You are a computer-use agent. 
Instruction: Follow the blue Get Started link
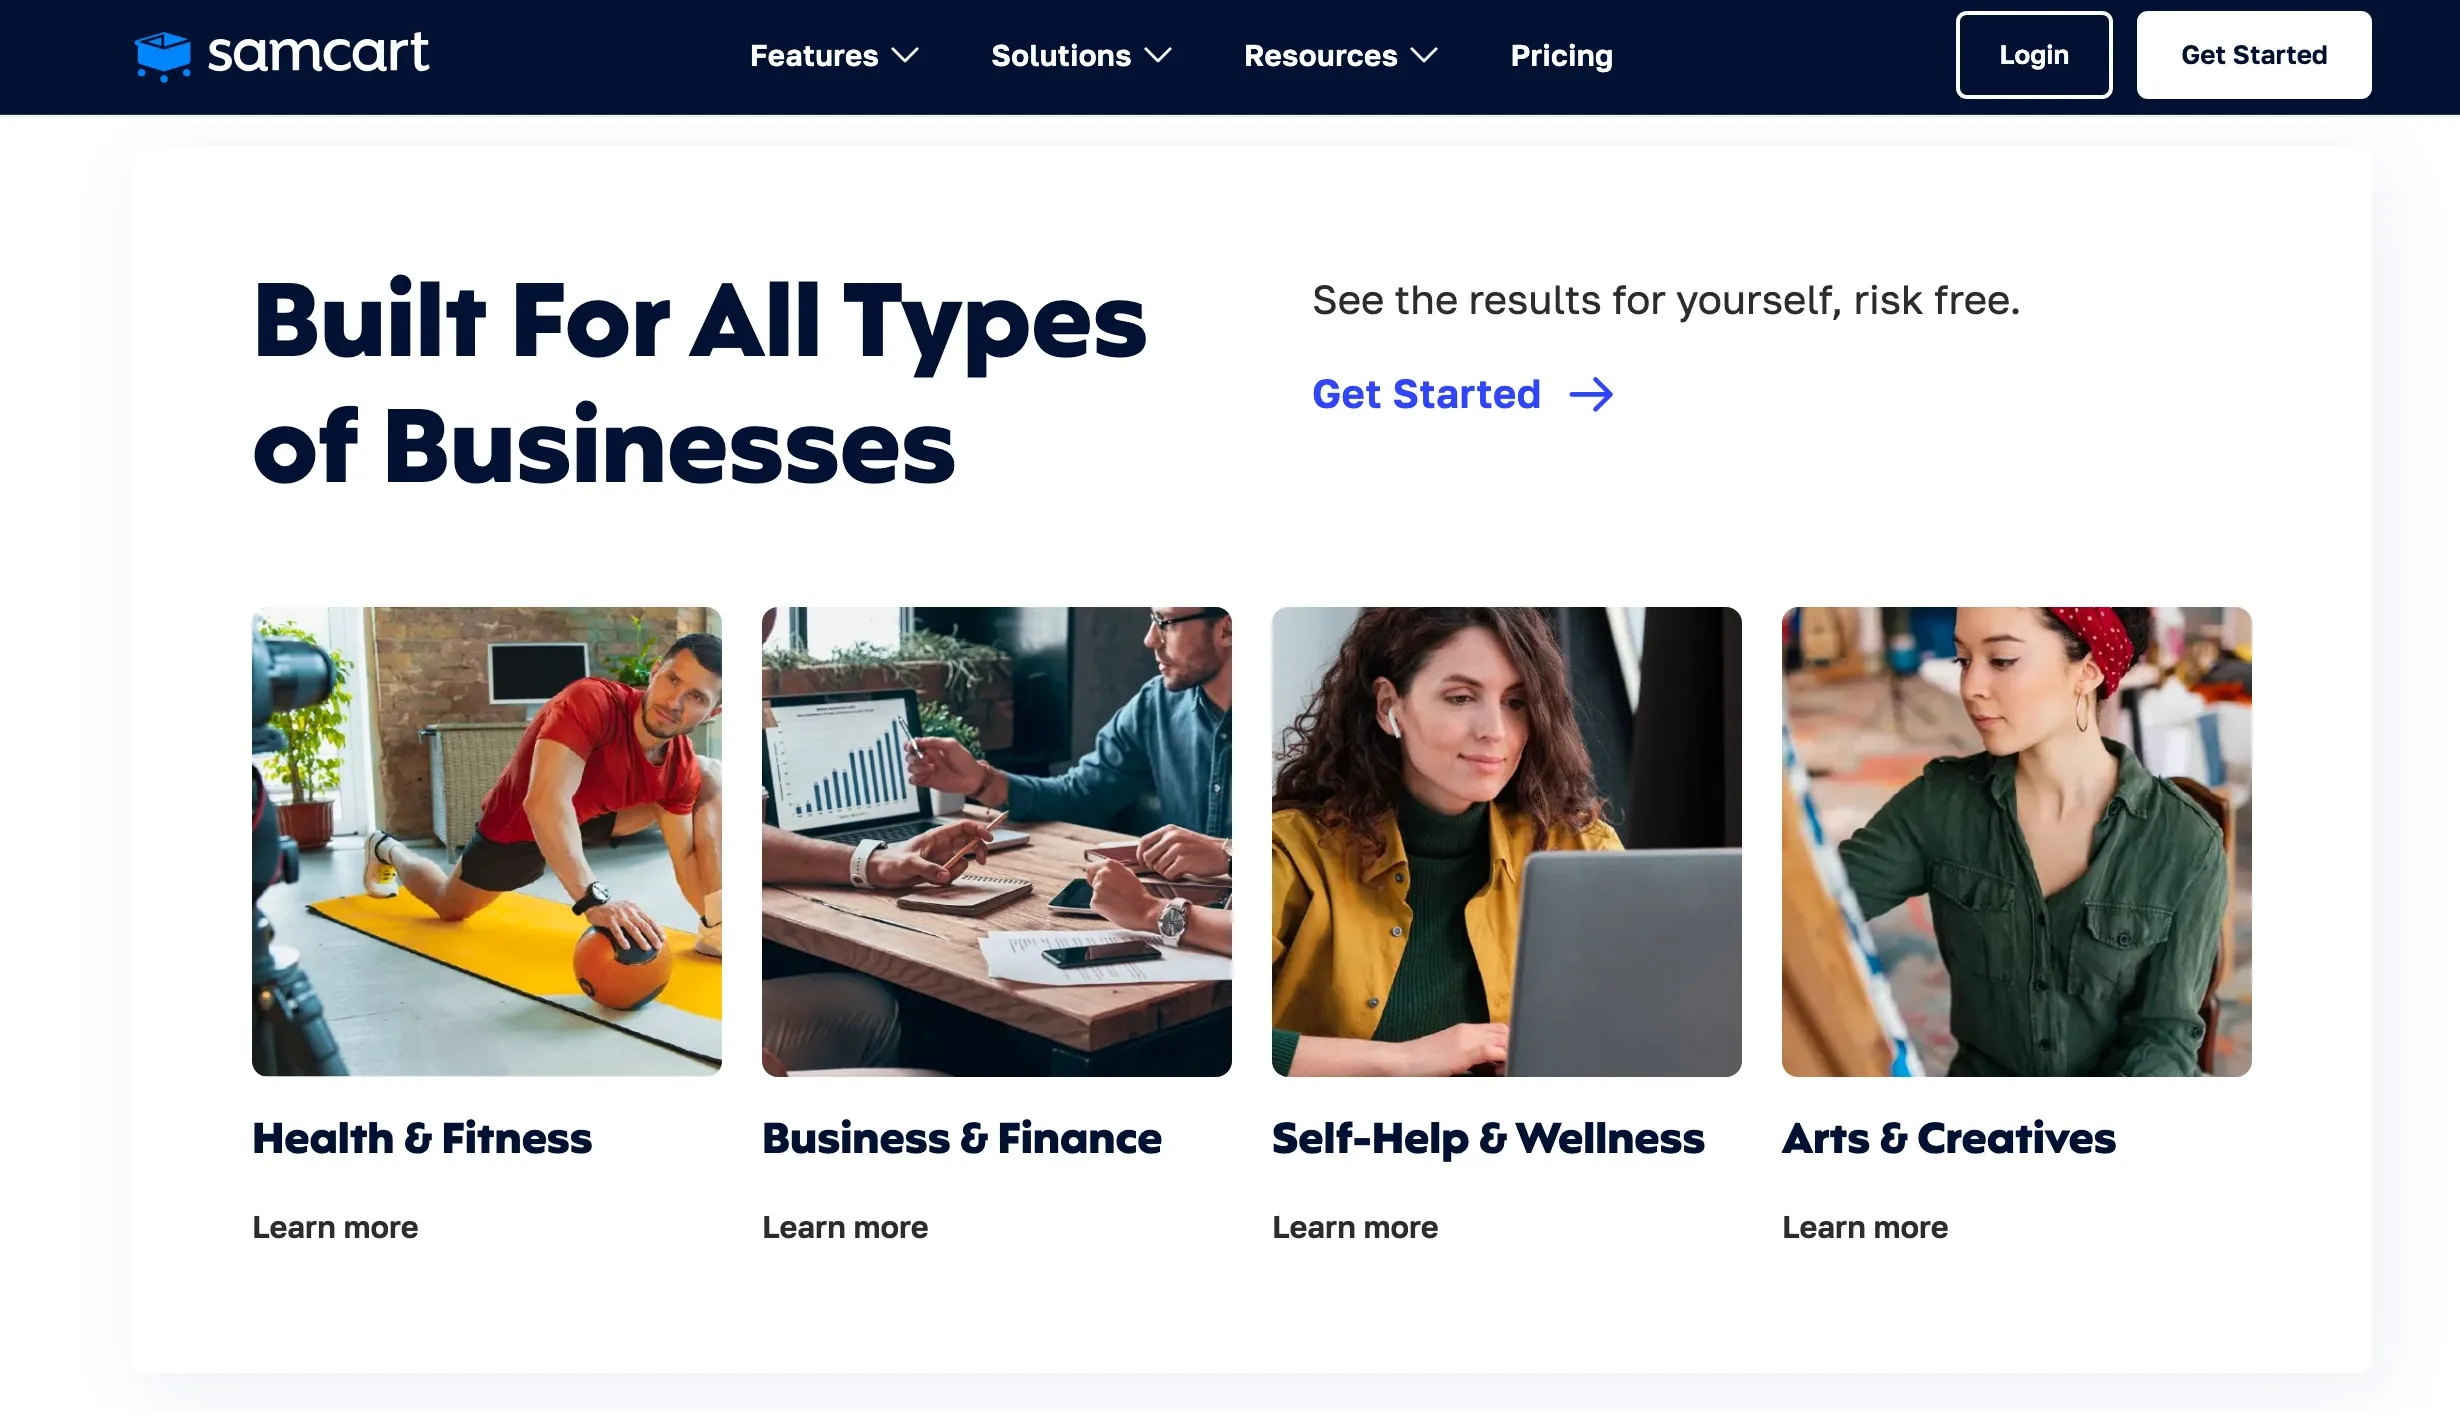(1426, 395)
